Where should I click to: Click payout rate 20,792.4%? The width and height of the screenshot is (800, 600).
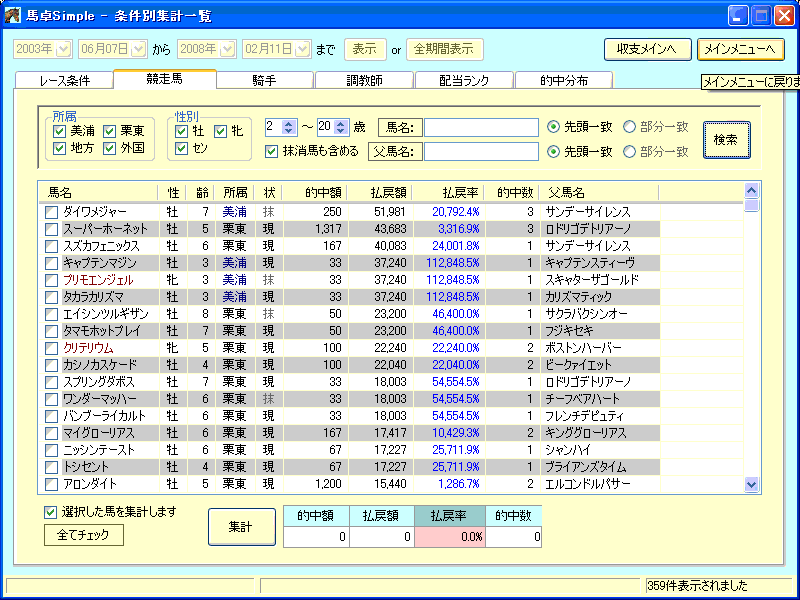coord(456,212)
